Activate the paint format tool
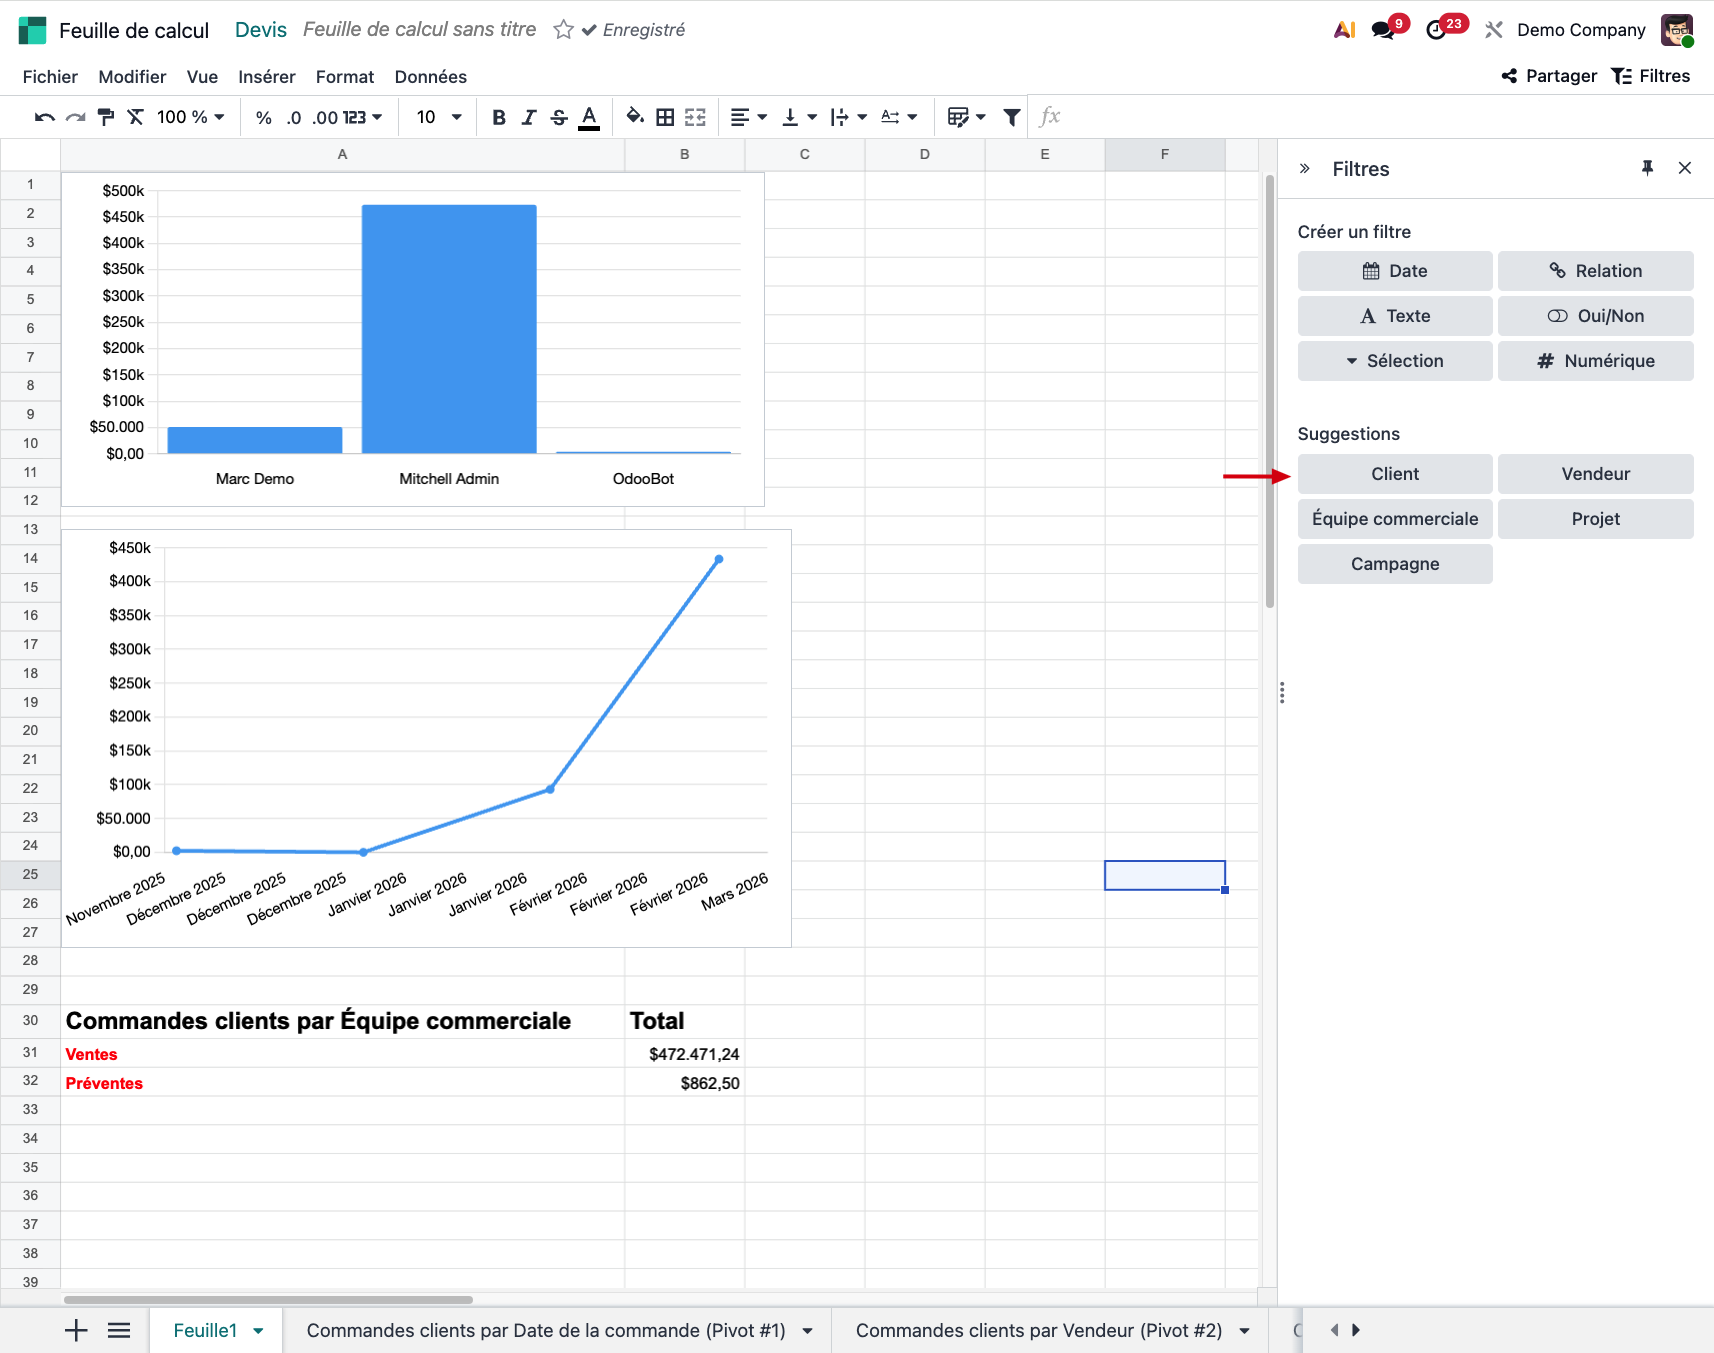Image resolution: width=1714 pixels, height=1353 pixels. click(x=106, y=118)
